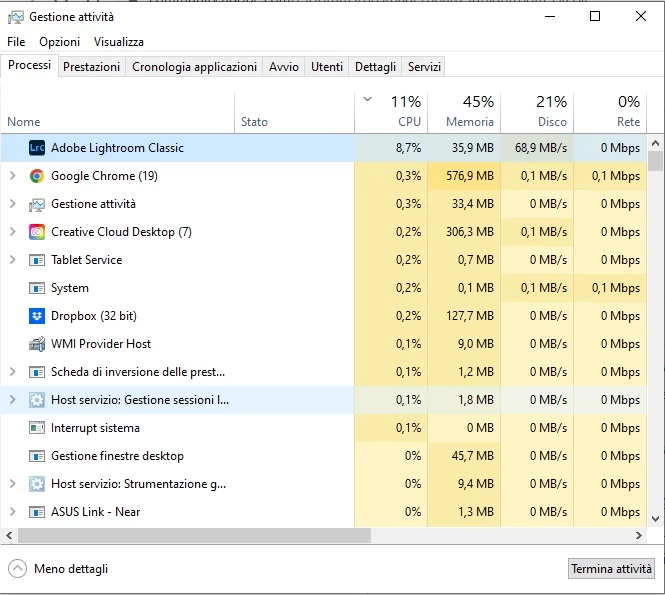
Task: Switch to the Servizi tab
Action: (424, 67)
